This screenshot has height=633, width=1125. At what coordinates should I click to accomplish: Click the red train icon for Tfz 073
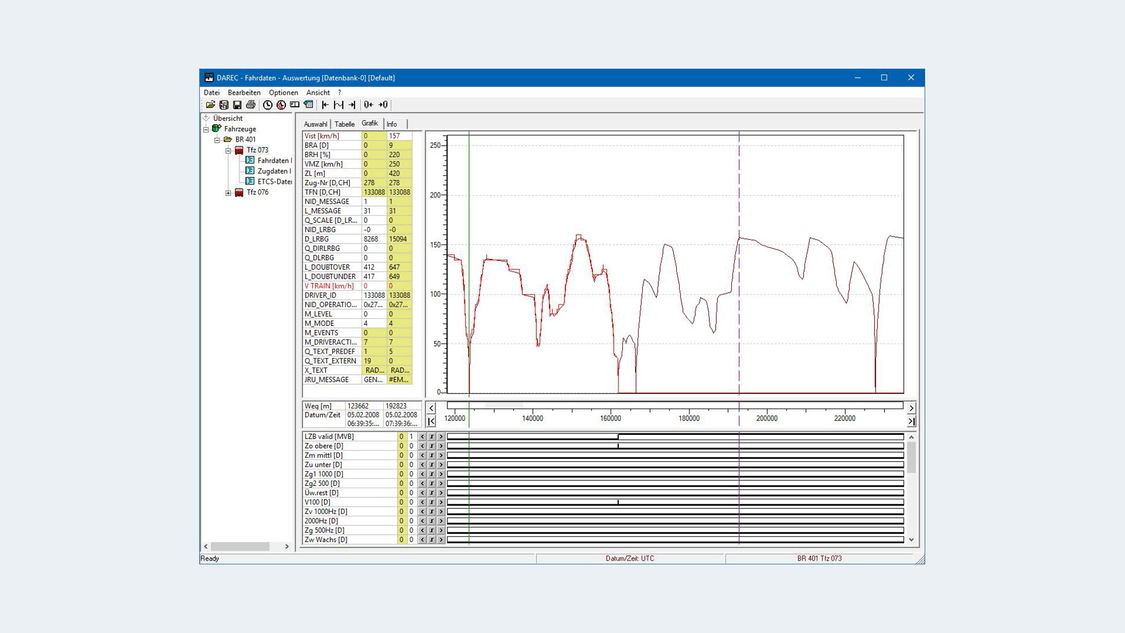(239, 150)
